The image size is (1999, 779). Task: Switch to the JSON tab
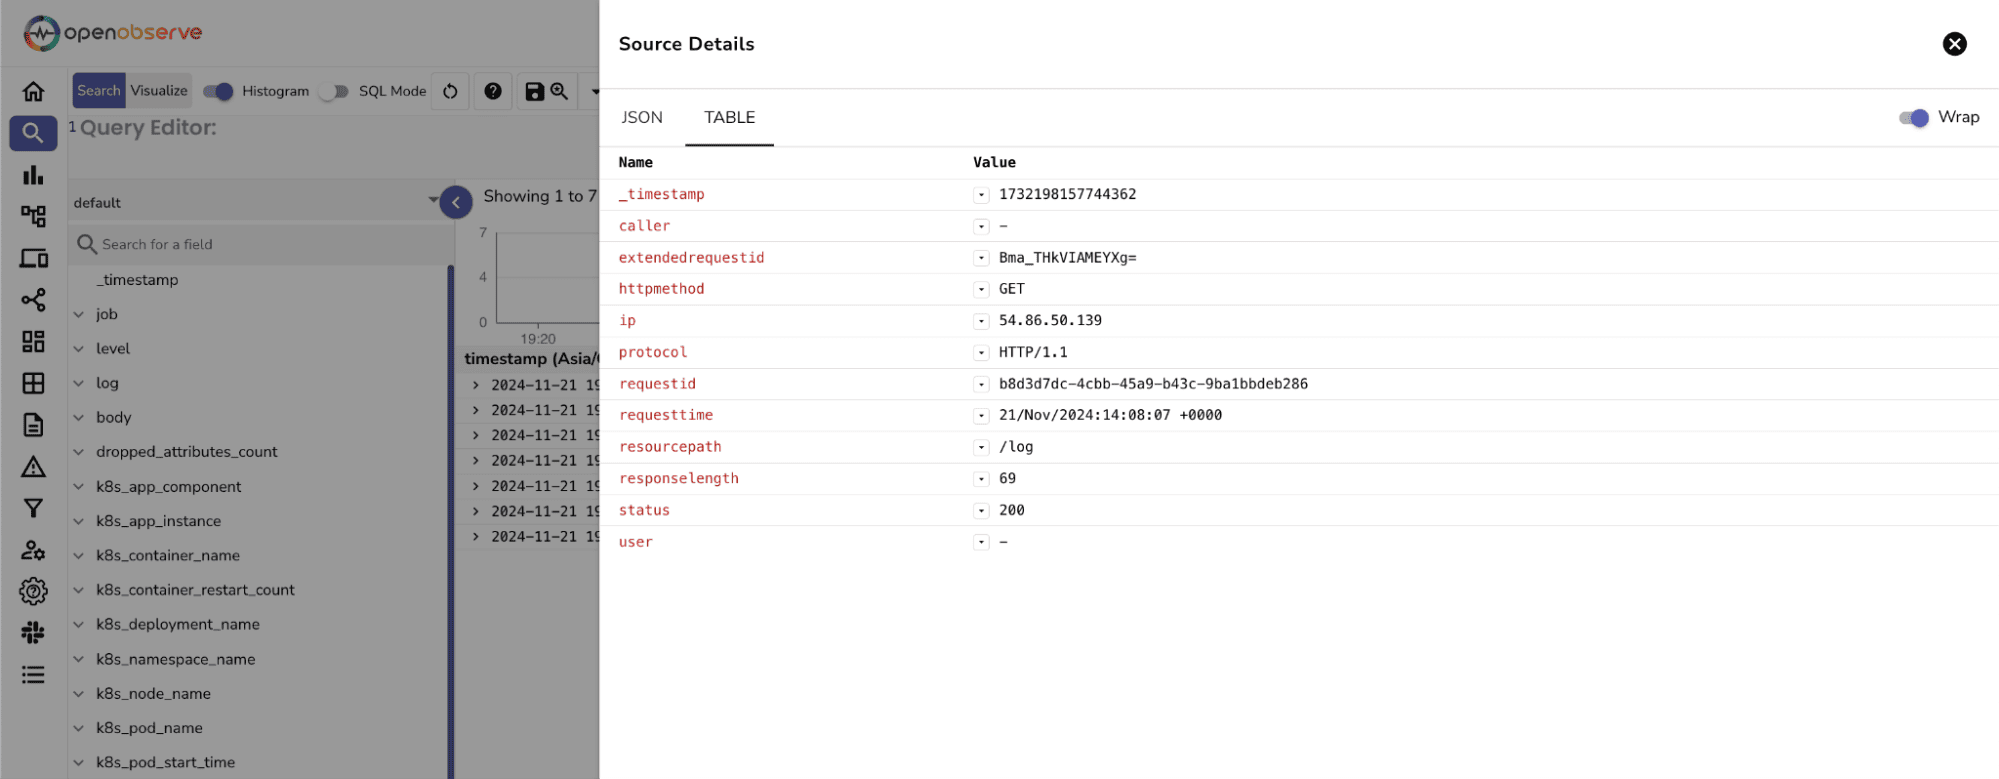[x=640, y=117]
